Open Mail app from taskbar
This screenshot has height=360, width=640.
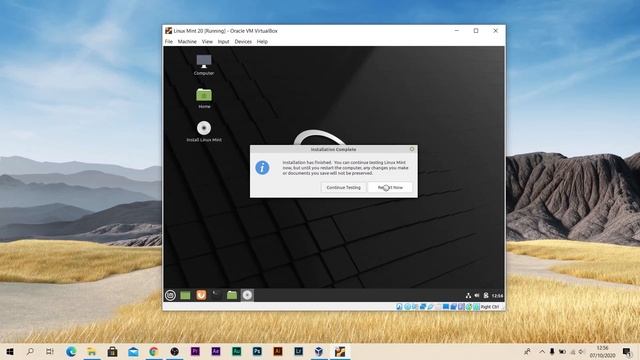133,351
